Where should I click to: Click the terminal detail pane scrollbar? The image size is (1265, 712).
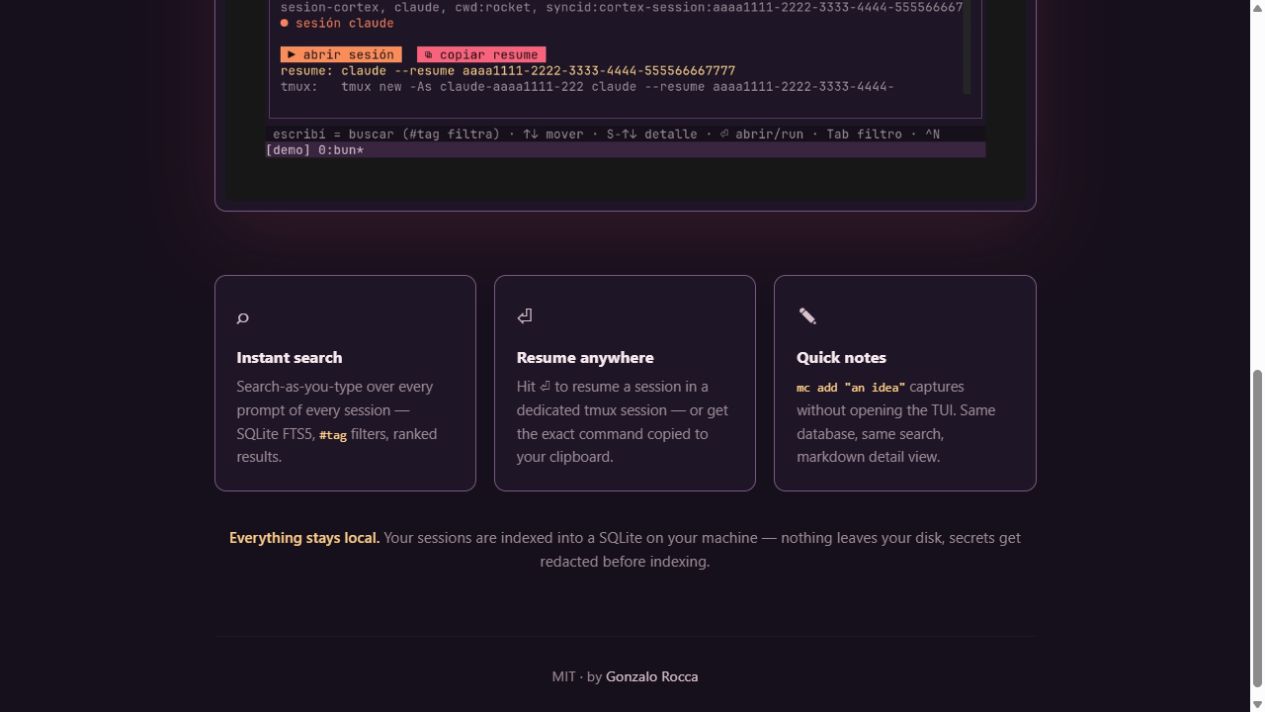(967, 47)
